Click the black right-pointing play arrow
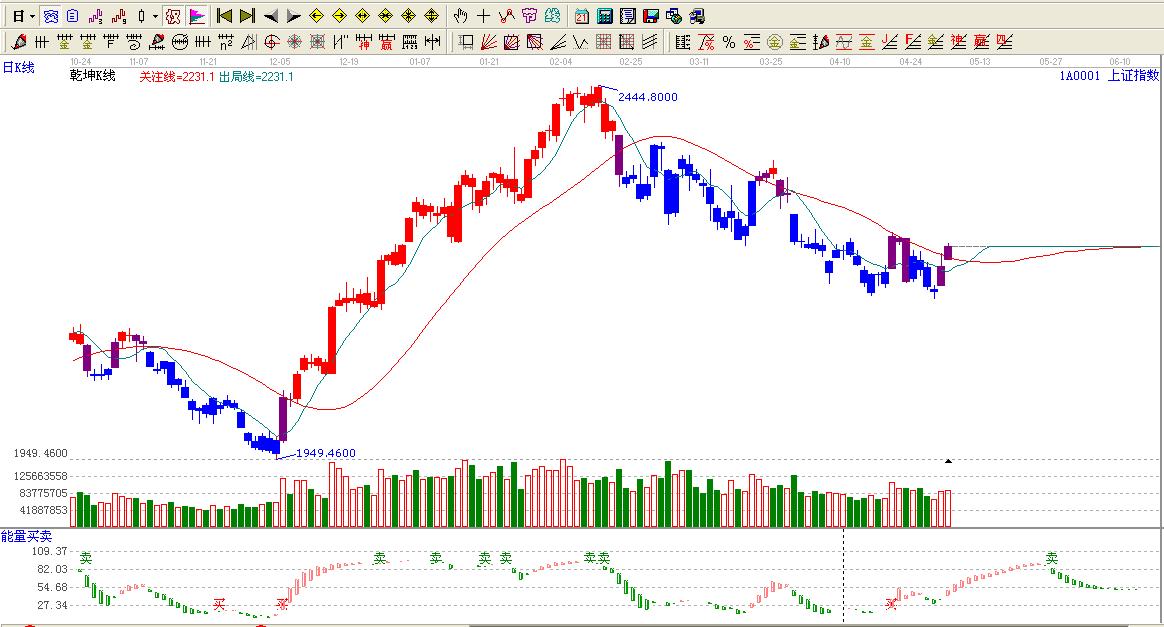 (x=293, y=16)
